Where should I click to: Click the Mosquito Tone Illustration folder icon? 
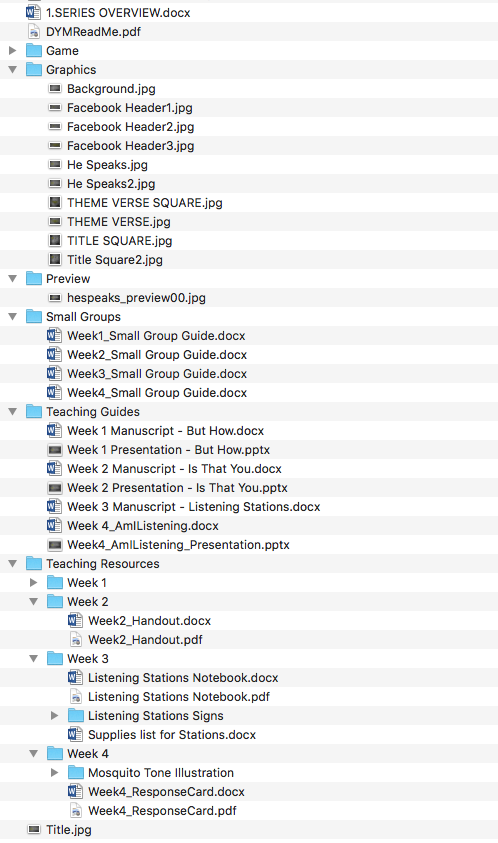(x=76, y=773)
